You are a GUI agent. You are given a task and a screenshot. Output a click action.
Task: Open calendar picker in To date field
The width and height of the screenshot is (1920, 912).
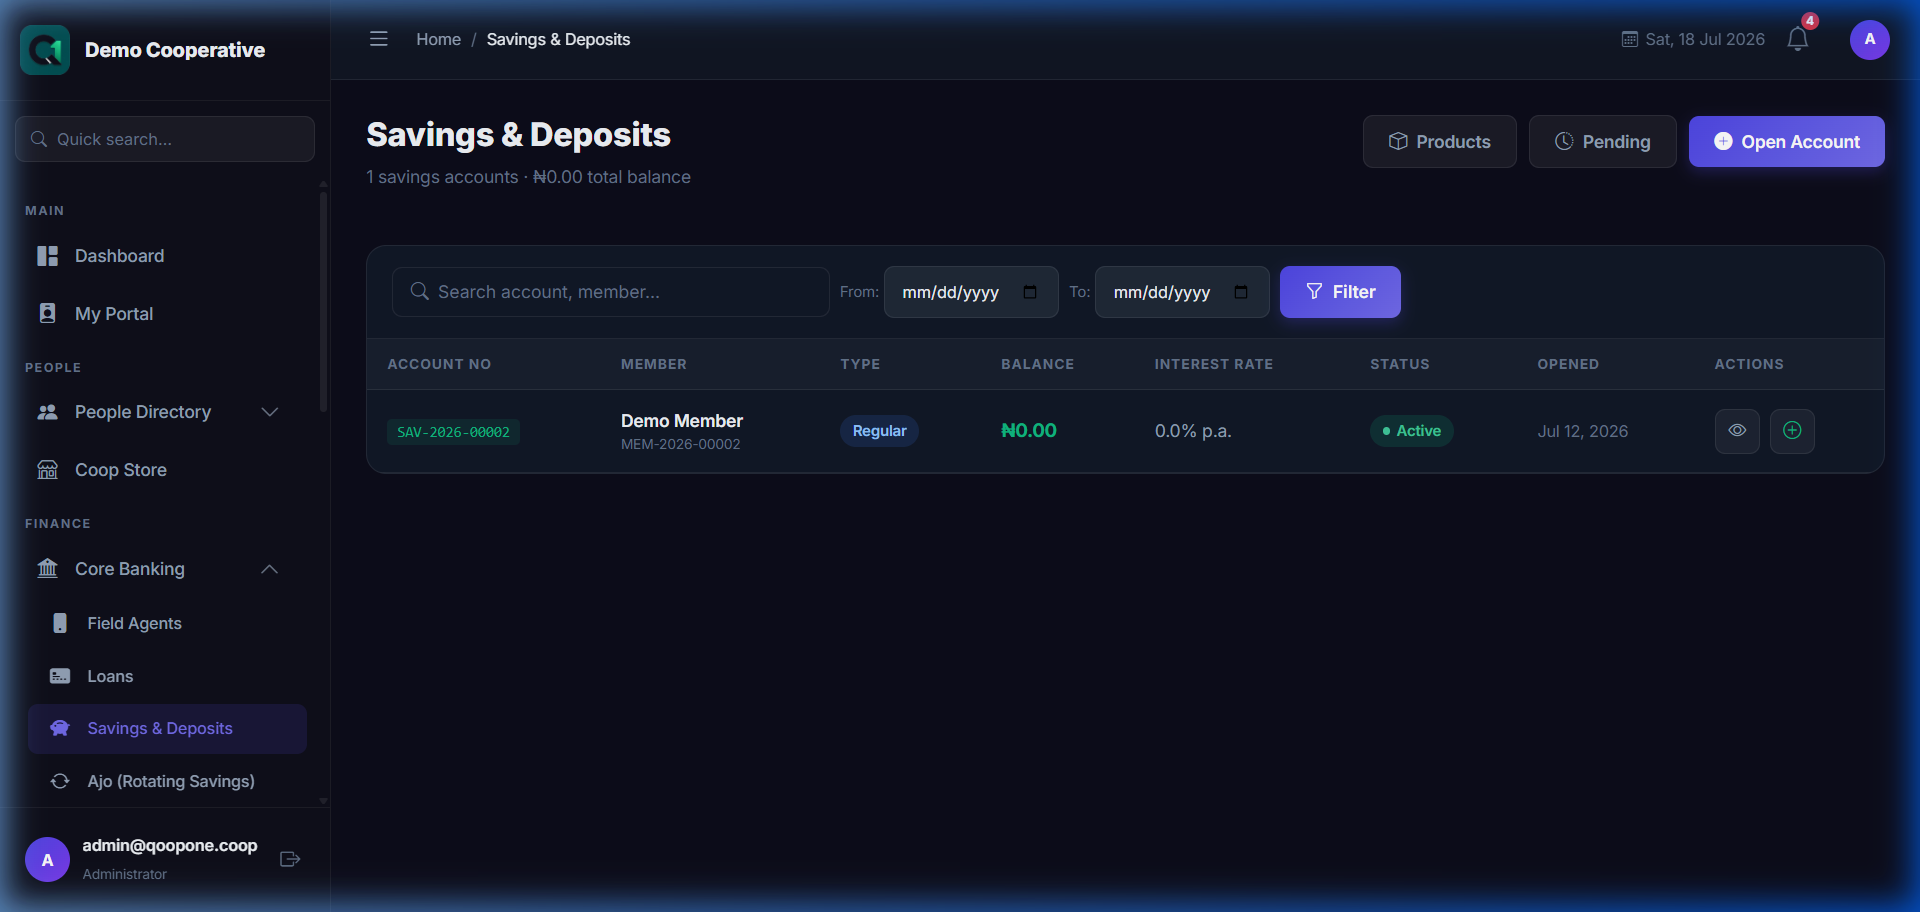1241,292
